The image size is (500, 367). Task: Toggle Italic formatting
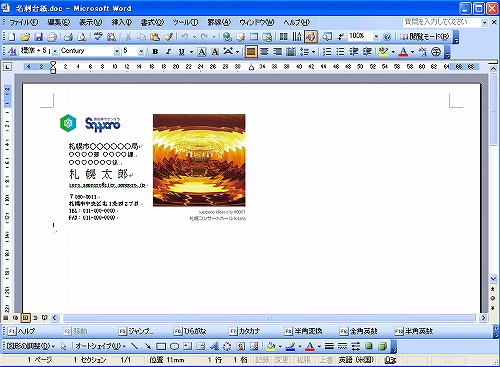[168, 52]
